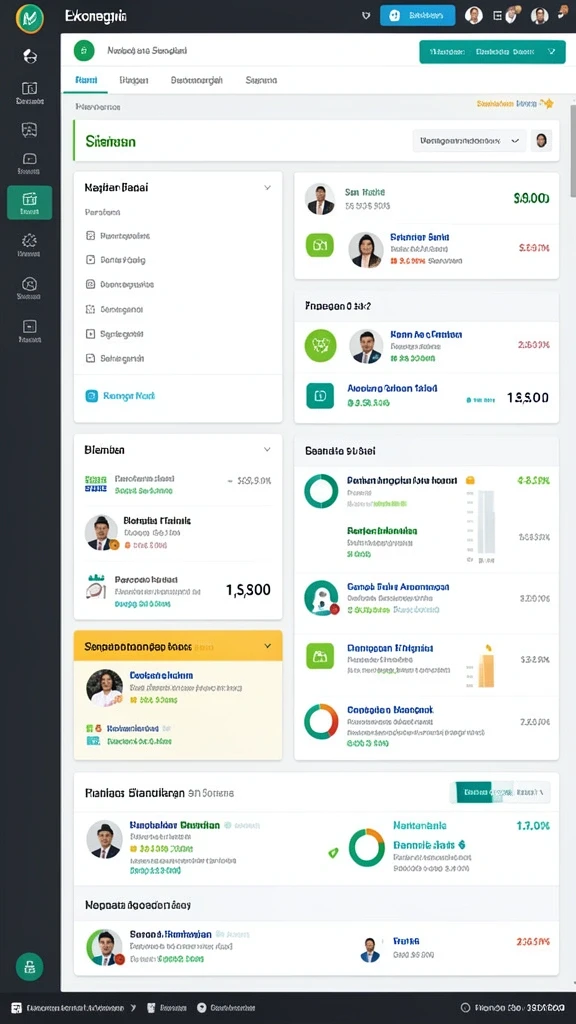This screenshot has height=1024, width=576.
Task: Switch to the fourth tab in tab bar
Action: click(261, 80)
